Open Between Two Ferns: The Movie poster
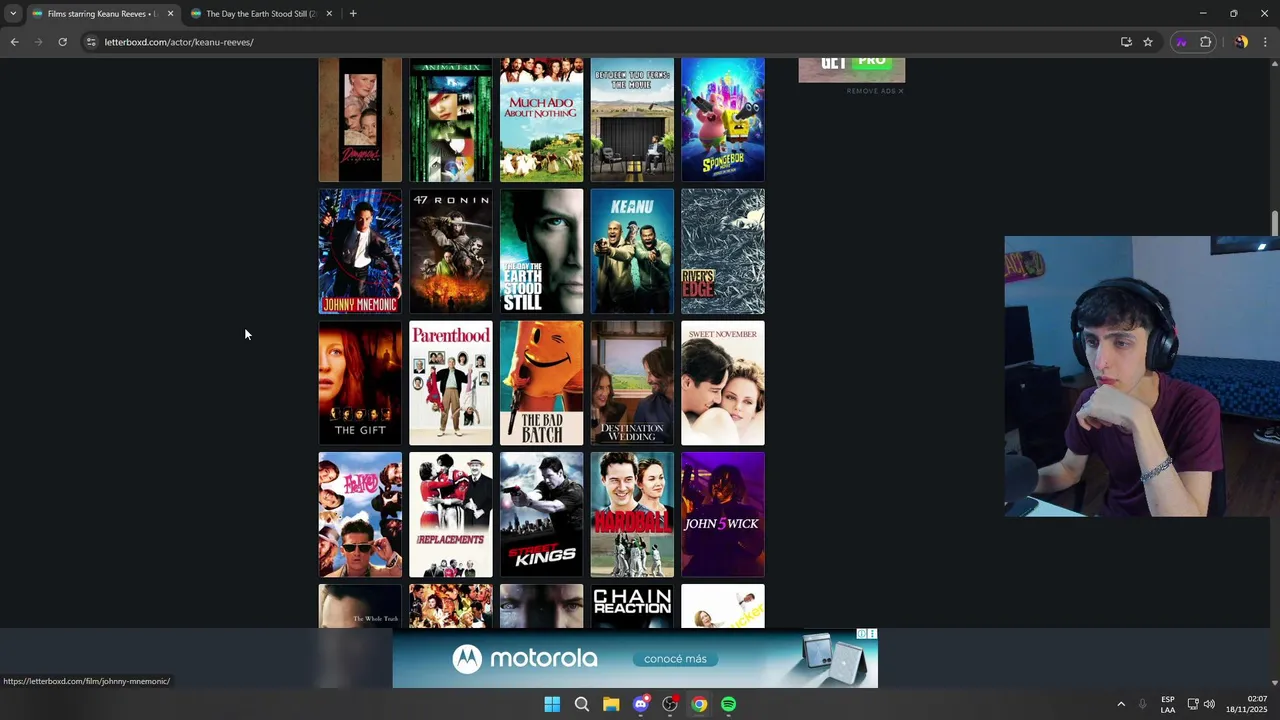Viewport: 1280px width, 720px height. pos(632,120)
